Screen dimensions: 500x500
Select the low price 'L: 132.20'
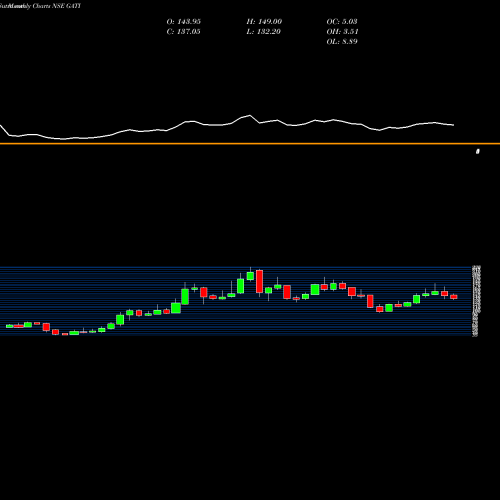point(264,32)
